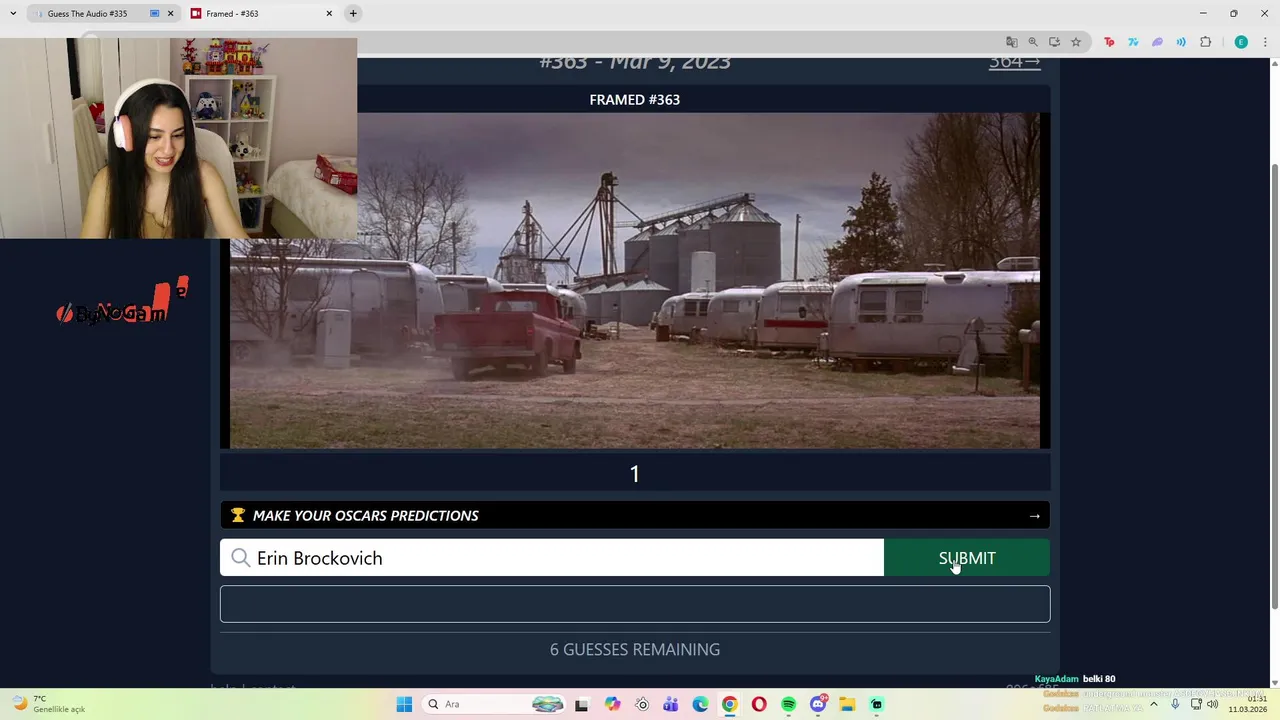Open Microsoft Edge in taskbar
This screenshot has width=1280, height=720.
pos(700,704)
